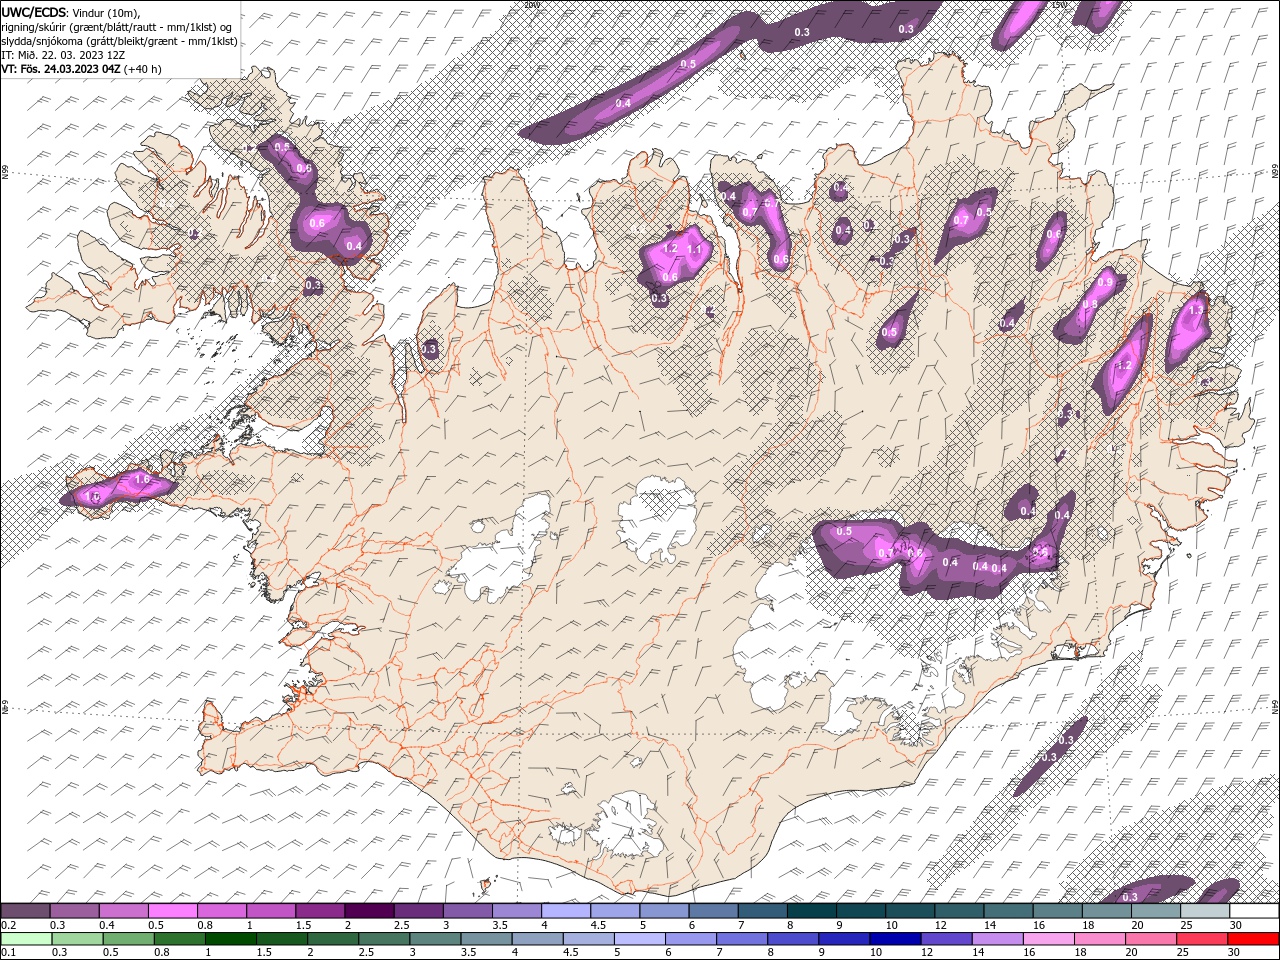Click the deep navy blue swatch at rain value 10
The image size is (1280, 960).
coord(895,939)
